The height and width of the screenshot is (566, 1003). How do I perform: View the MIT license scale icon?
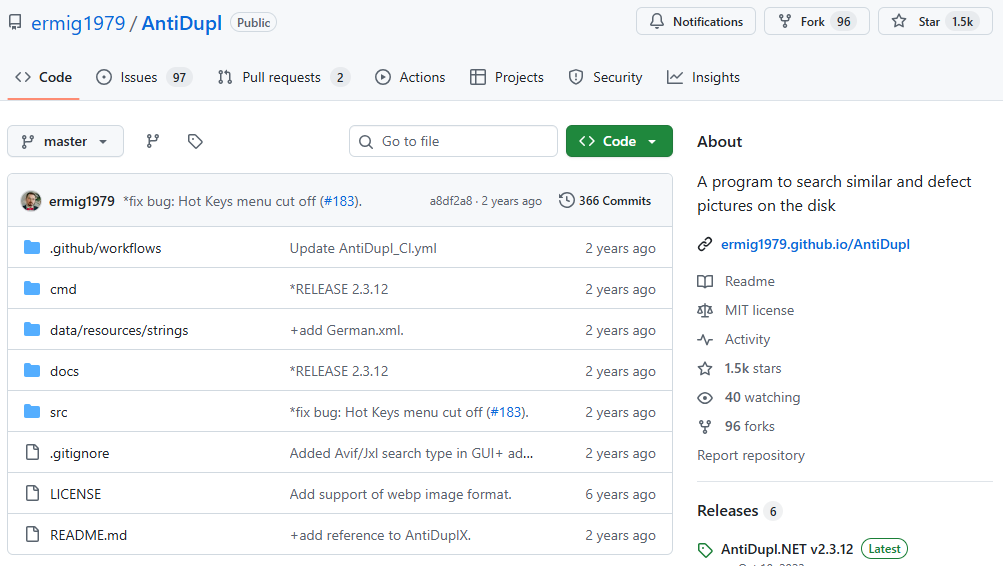coord(705,311)
